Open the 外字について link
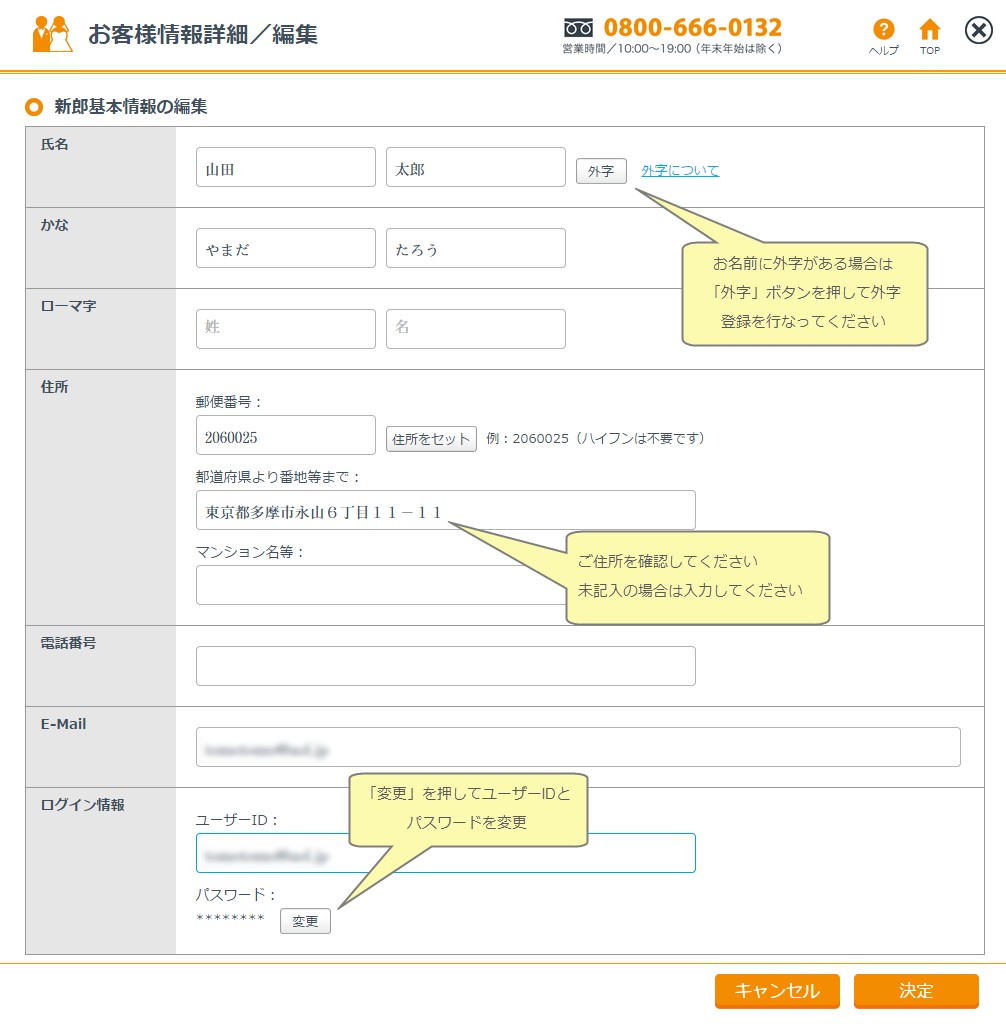The image size is (1006, 1024). (x=679, y=171)
